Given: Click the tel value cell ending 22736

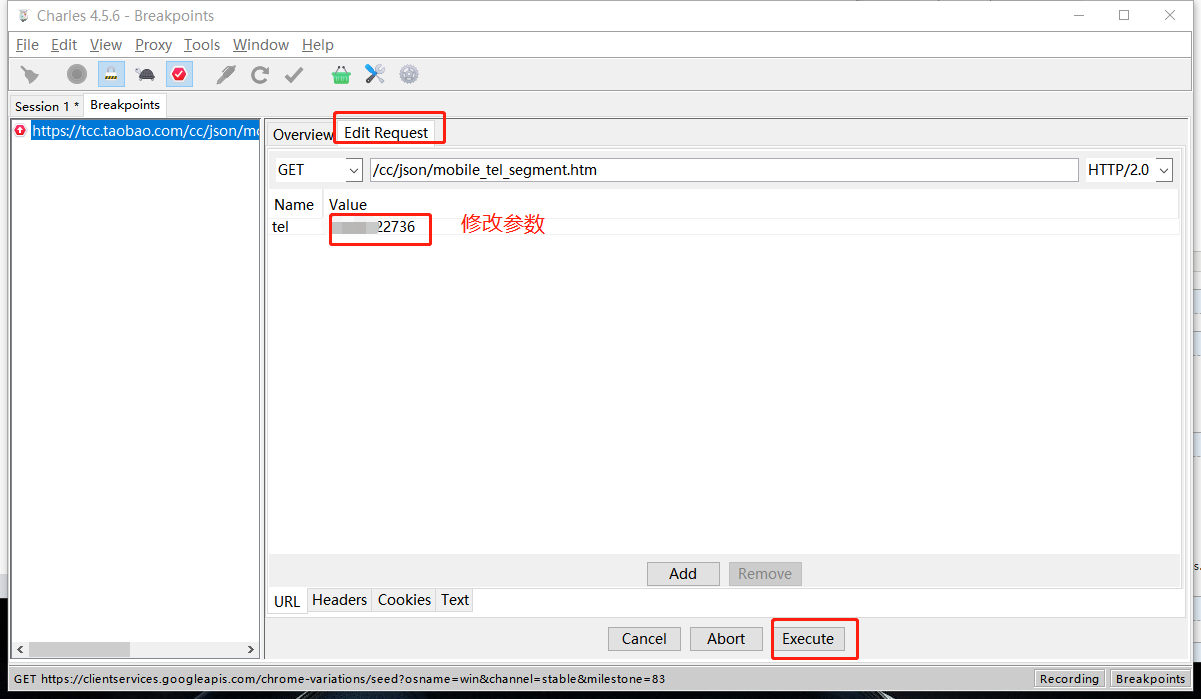Looking at the screenshot, I should (x=752, y=227).
